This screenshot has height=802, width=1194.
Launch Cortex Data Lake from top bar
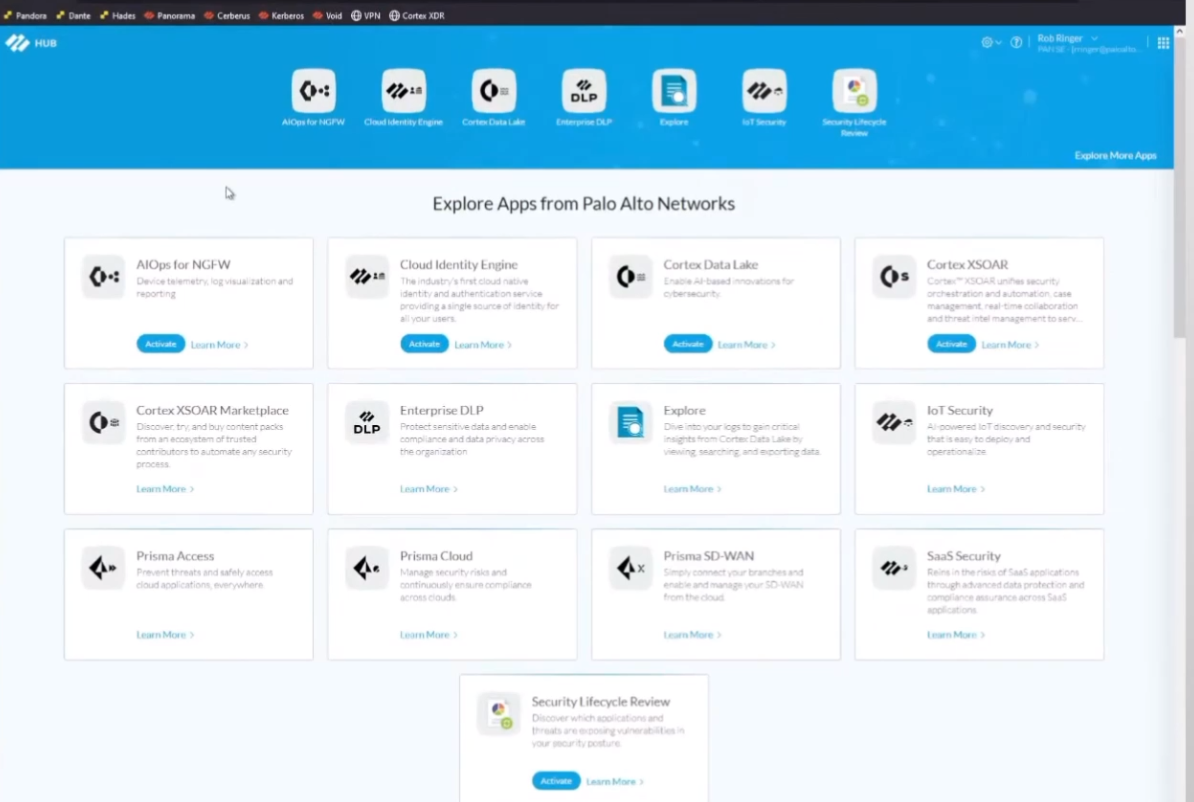(x=493, y=91)
